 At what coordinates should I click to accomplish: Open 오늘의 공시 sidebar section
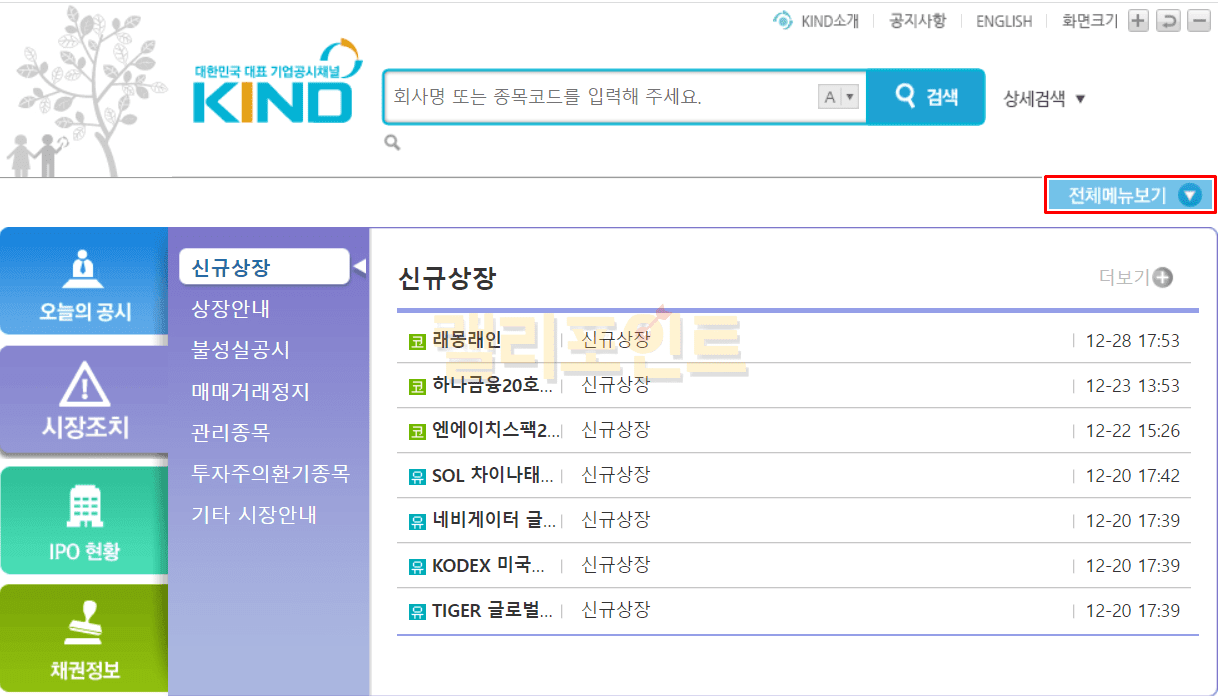(x=85, y=283)
